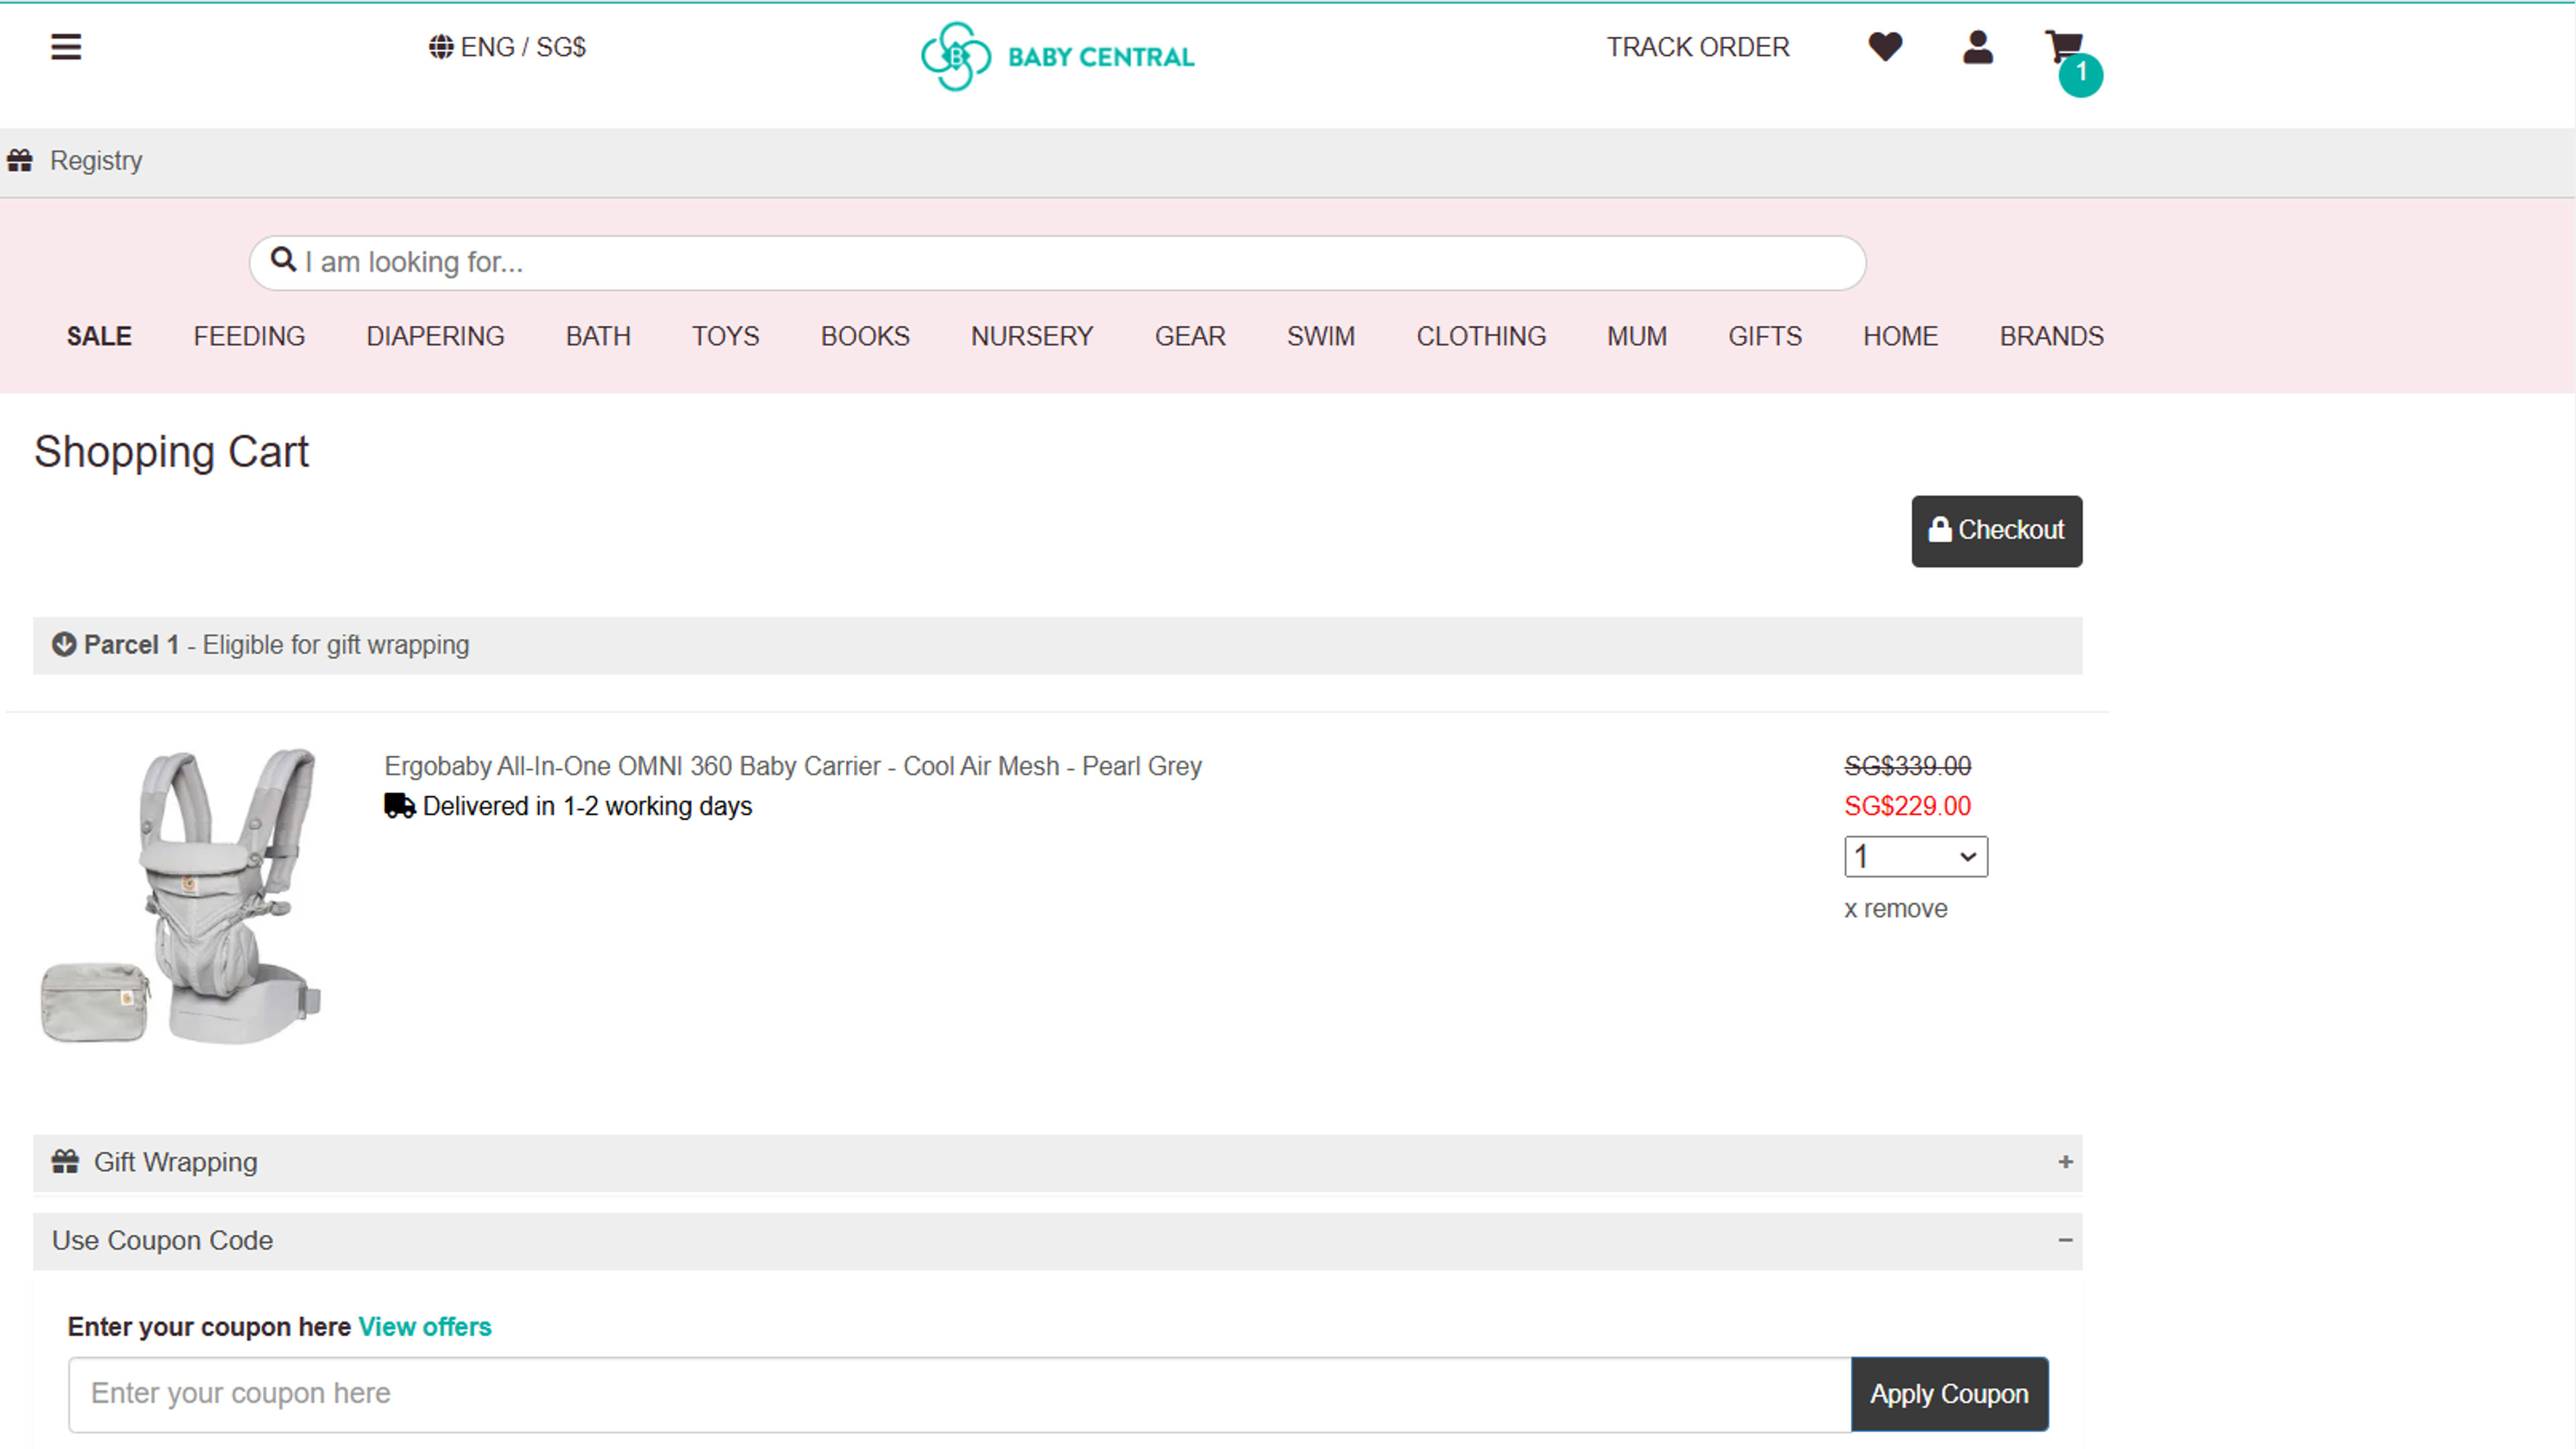Remove the Ergobaby carrier from cart
This screenshot has width=2576, height=1449.
(x=1895, y=909)
